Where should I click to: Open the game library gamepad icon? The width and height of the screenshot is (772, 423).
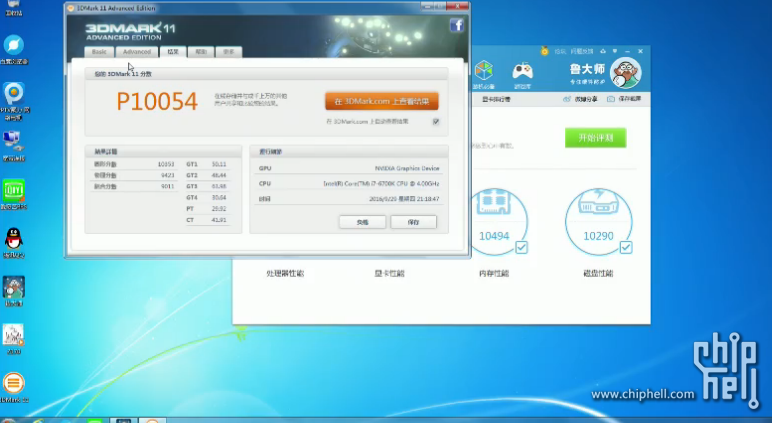pyautogui.click(x=521, y=72)
